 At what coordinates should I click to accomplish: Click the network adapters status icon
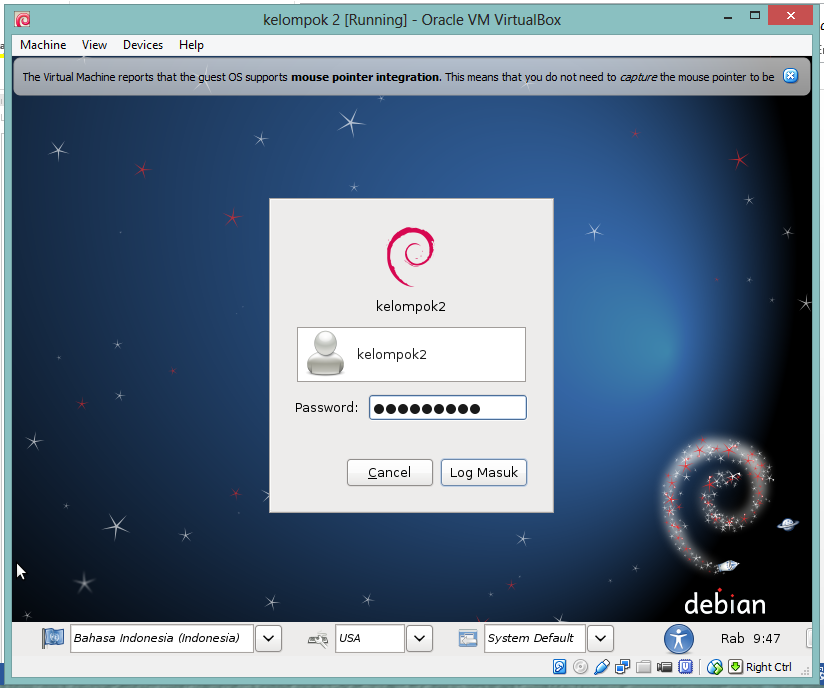tap(622, 667)
